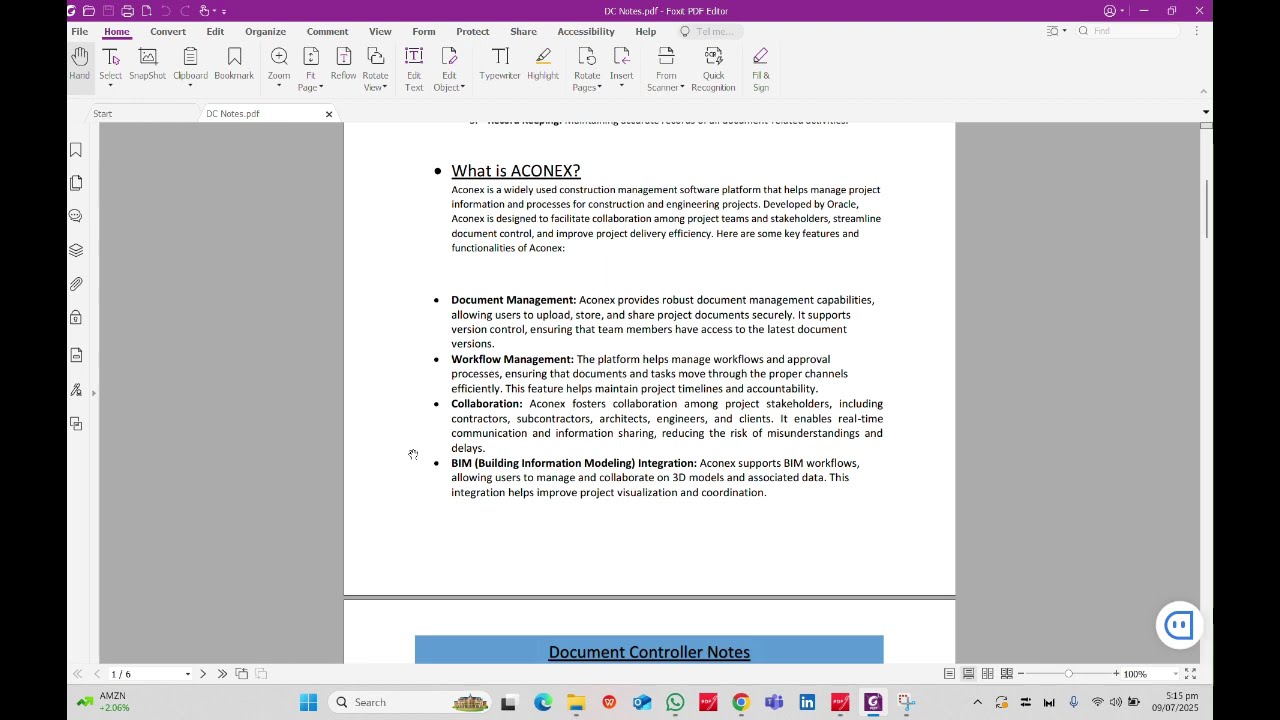
Task: Run Quick Recognition OCR
Action: (713, 68)
